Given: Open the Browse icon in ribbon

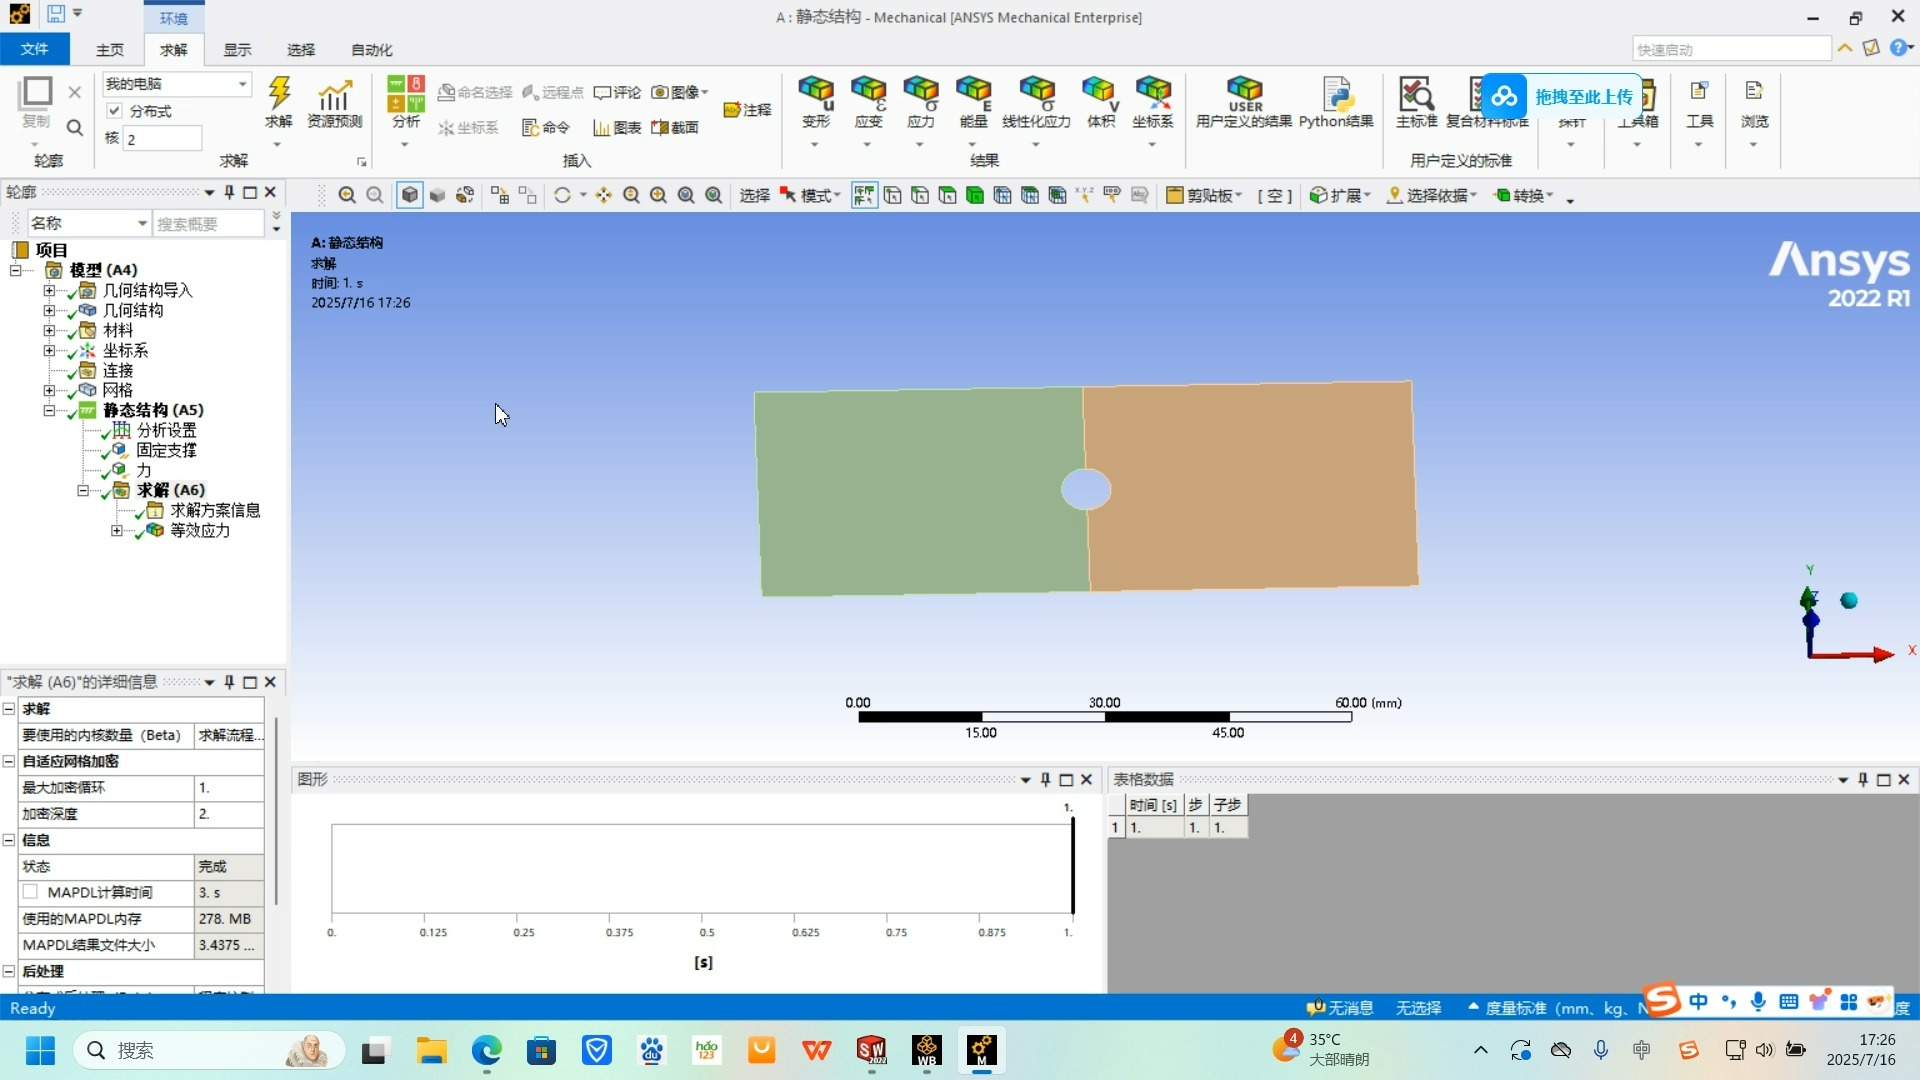Looking at the screenshot, I should pos(1754,104).
